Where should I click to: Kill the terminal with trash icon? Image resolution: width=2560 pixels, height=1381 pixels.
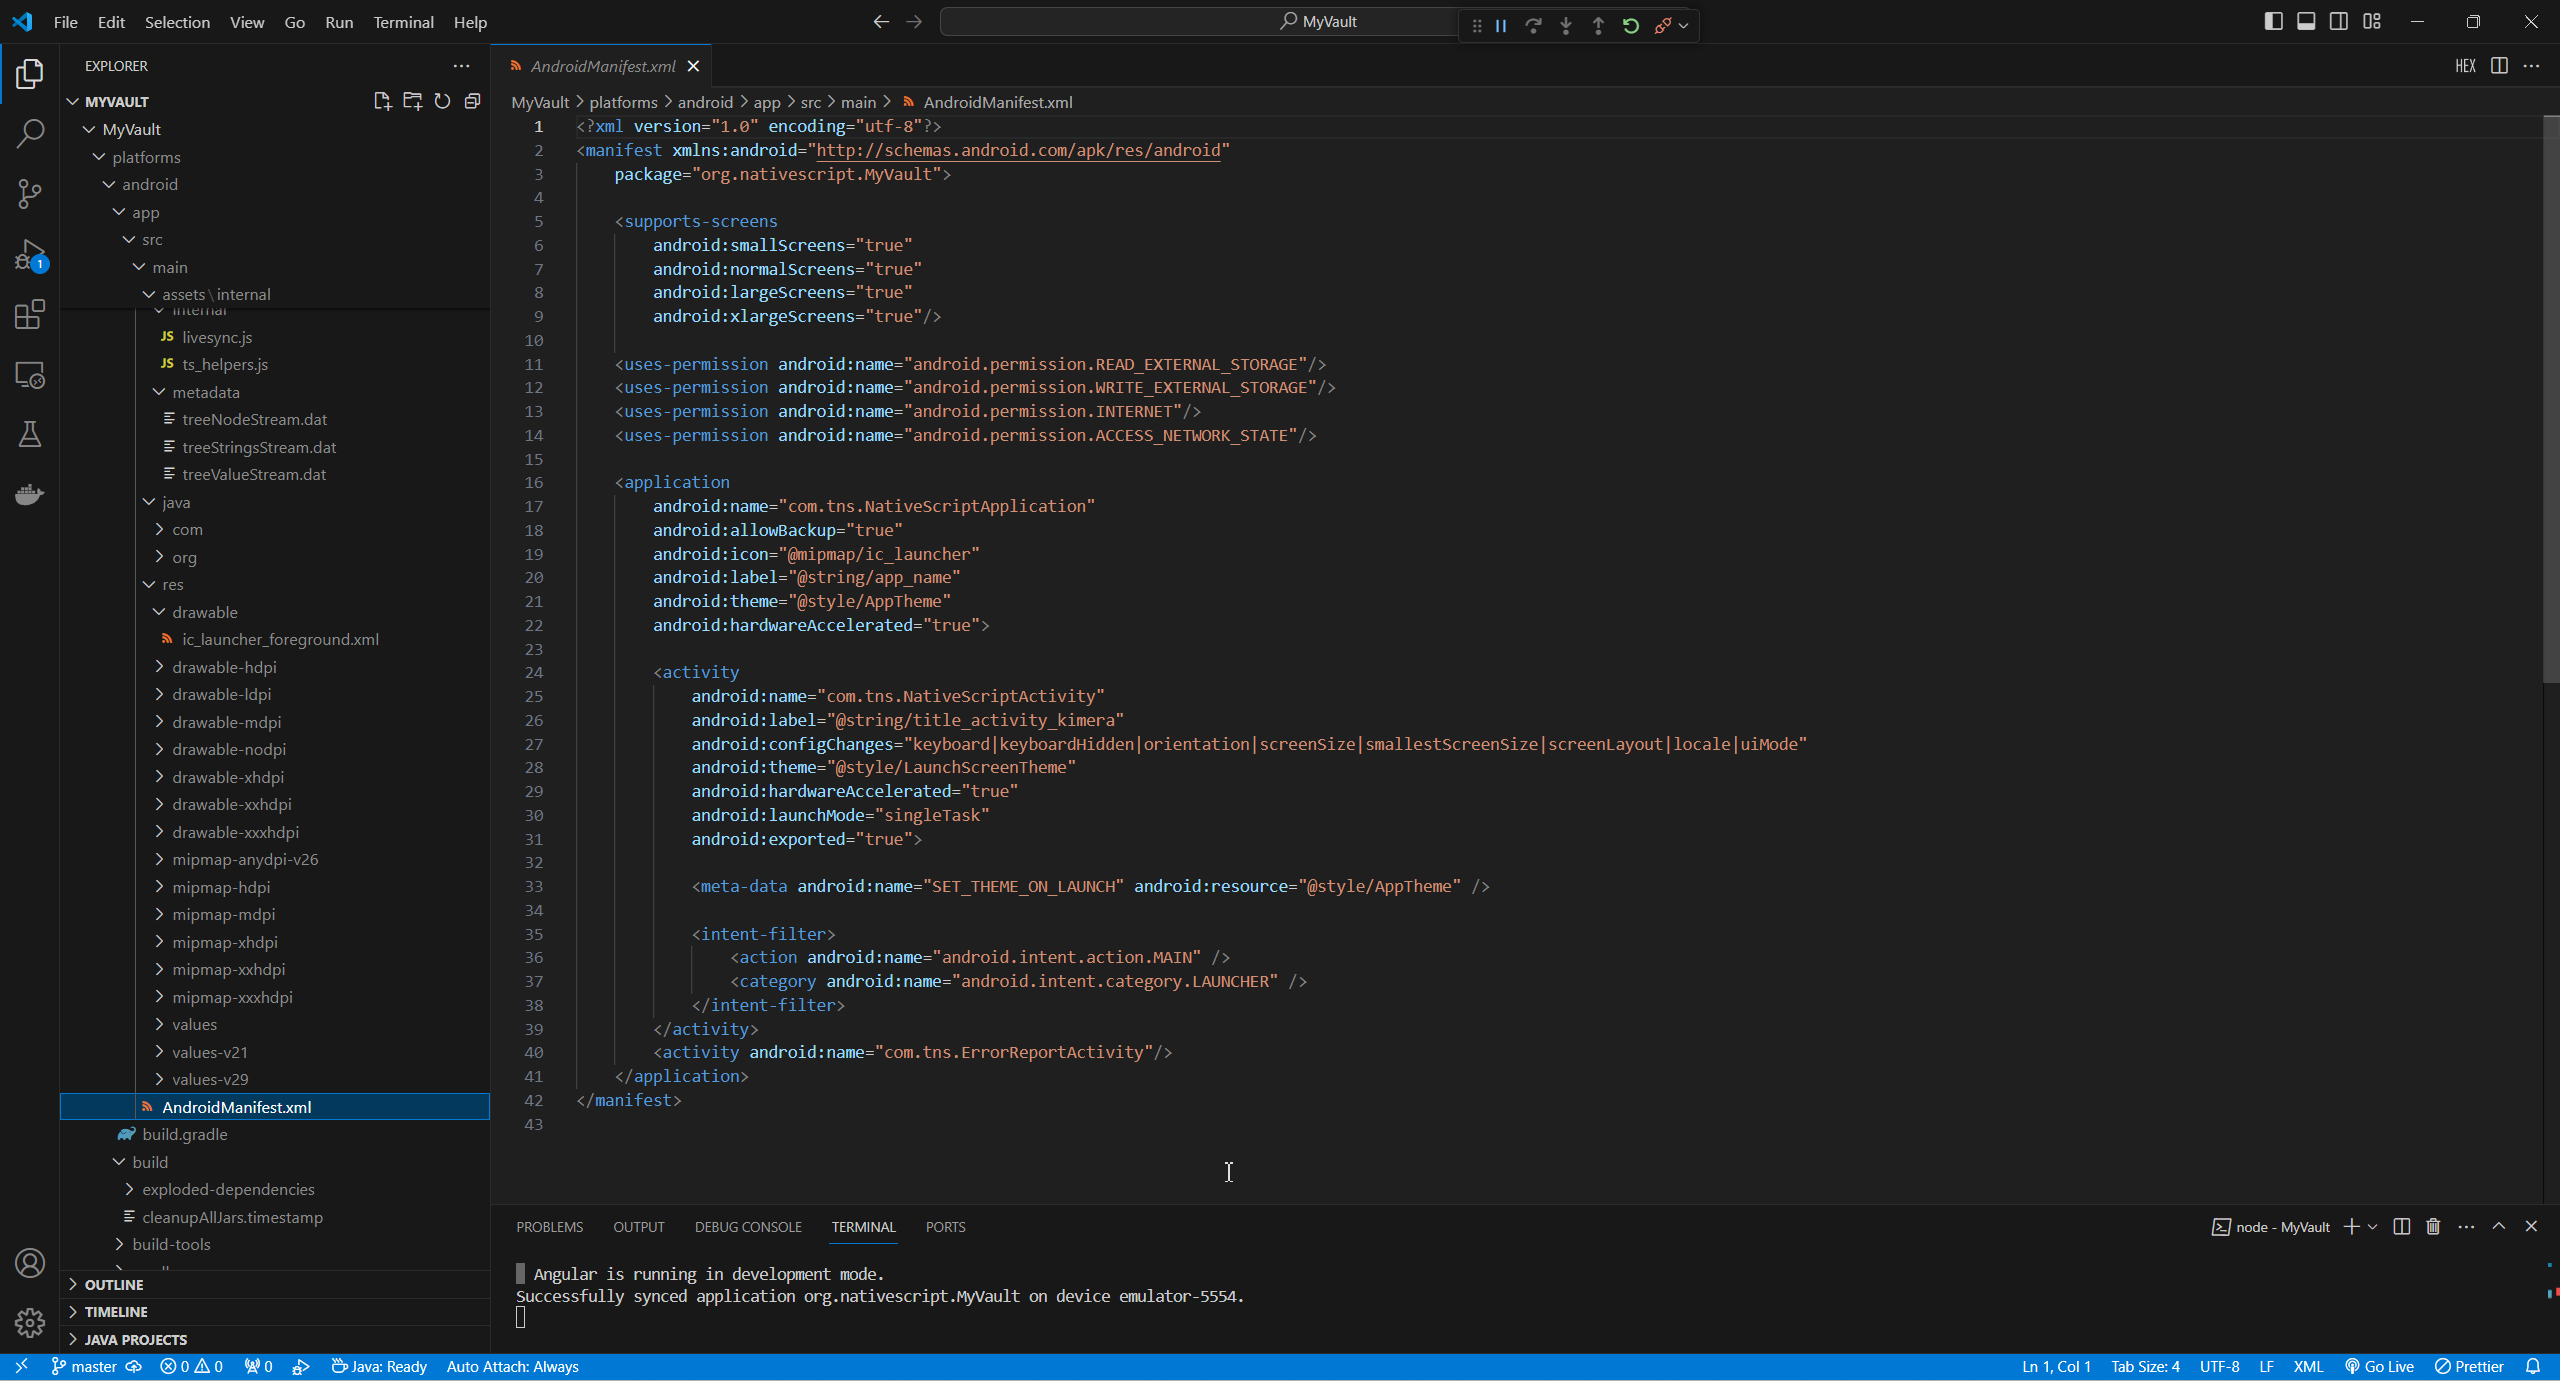2433,1226
